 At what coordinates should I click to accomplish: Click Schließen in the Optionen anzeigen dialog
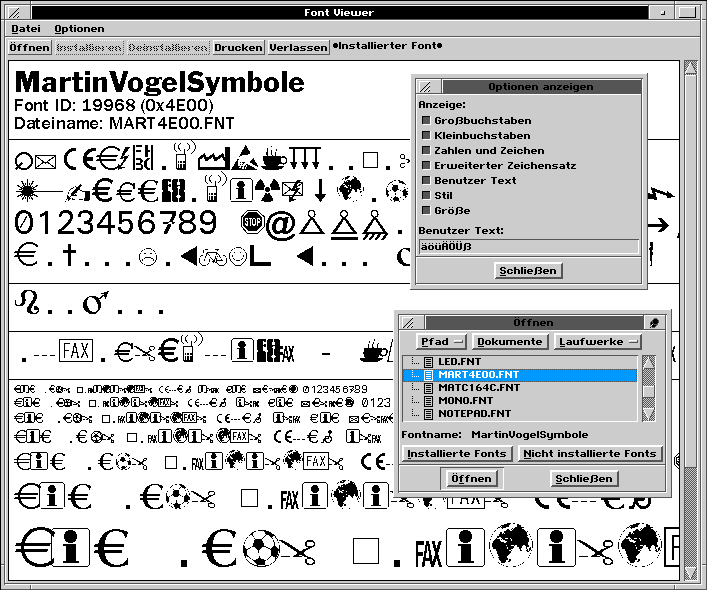(528, 270)
